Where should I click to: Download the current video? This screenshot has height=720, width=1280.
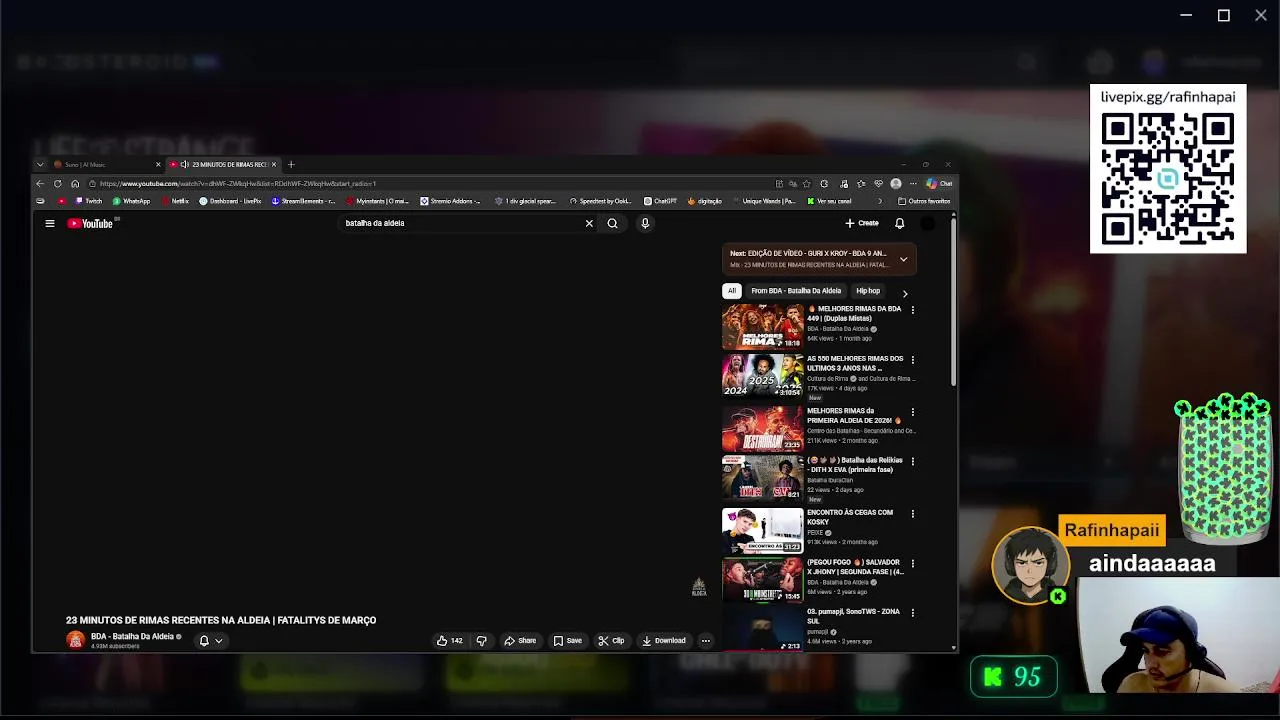coord(664,641)
